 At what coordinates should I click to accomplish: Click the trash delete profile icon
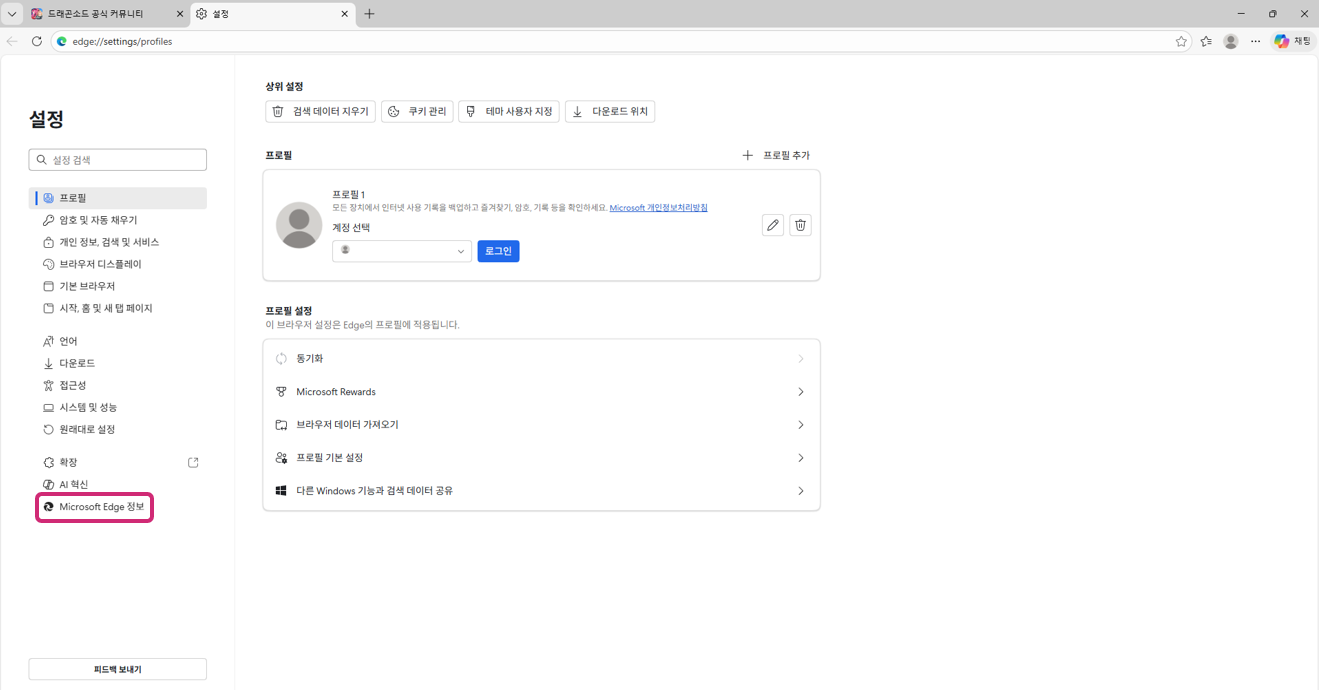800,225
